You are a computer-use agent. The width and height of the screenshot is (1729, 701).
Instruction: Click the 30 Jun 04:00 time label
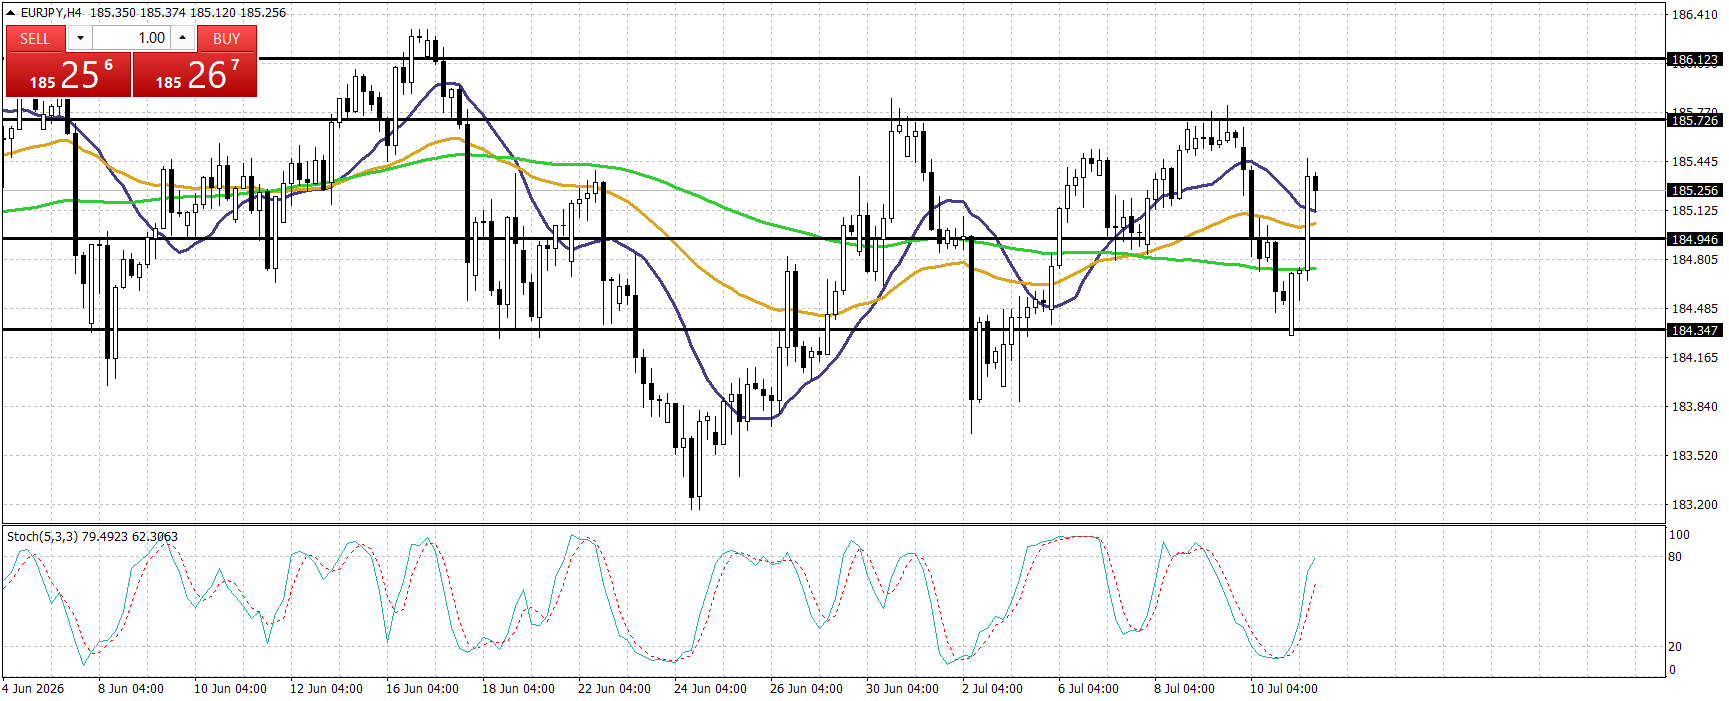click(902, 689)
